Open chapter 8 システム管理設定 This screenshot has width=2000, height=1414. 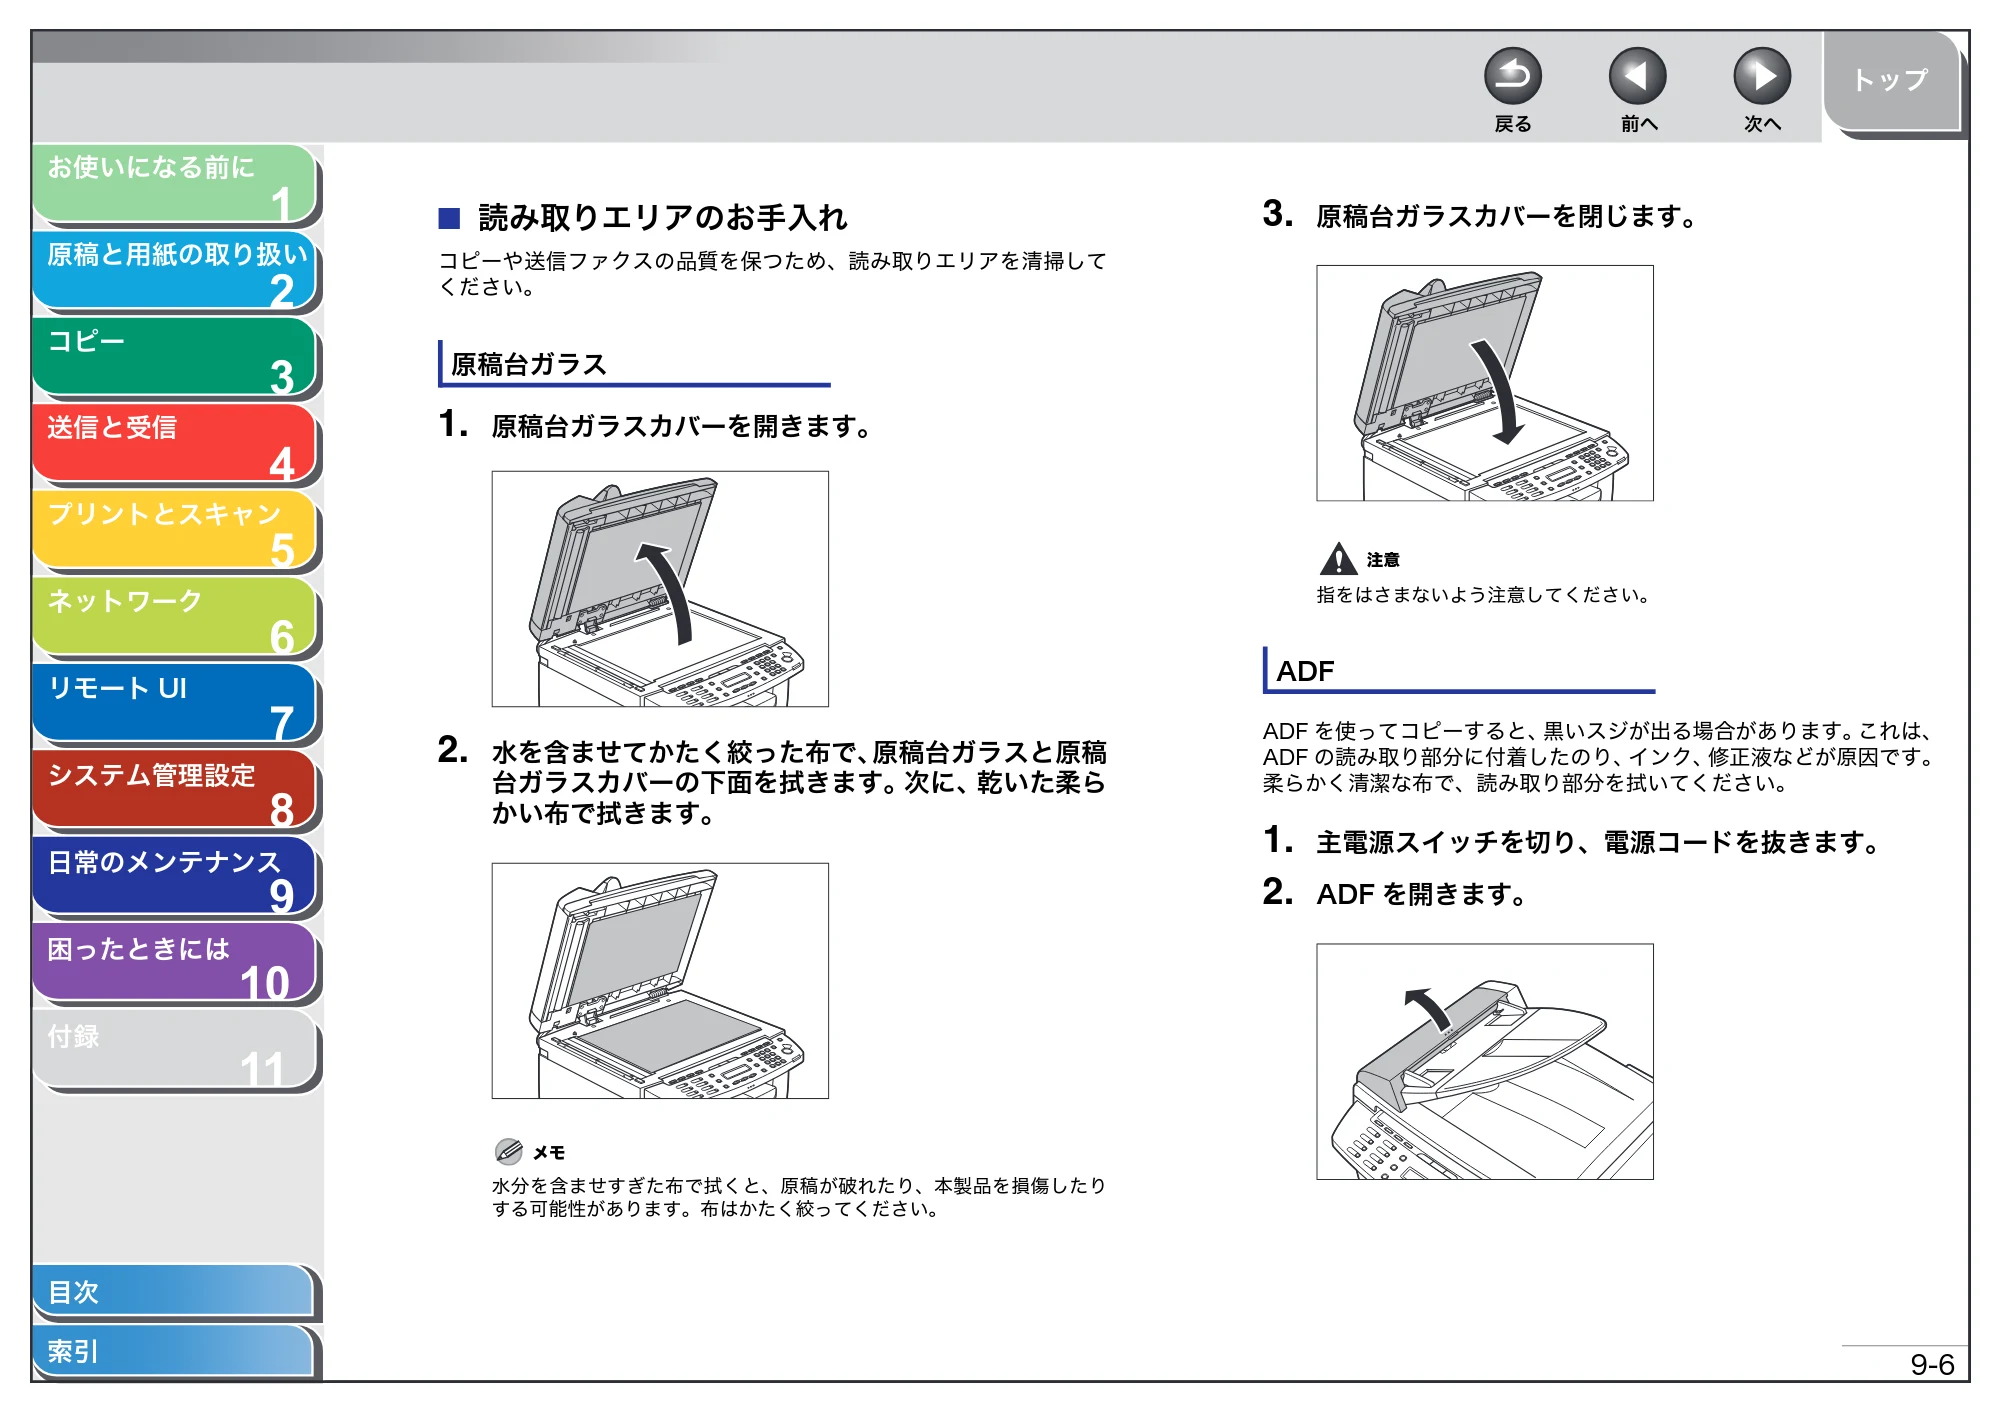click(175, 791)
